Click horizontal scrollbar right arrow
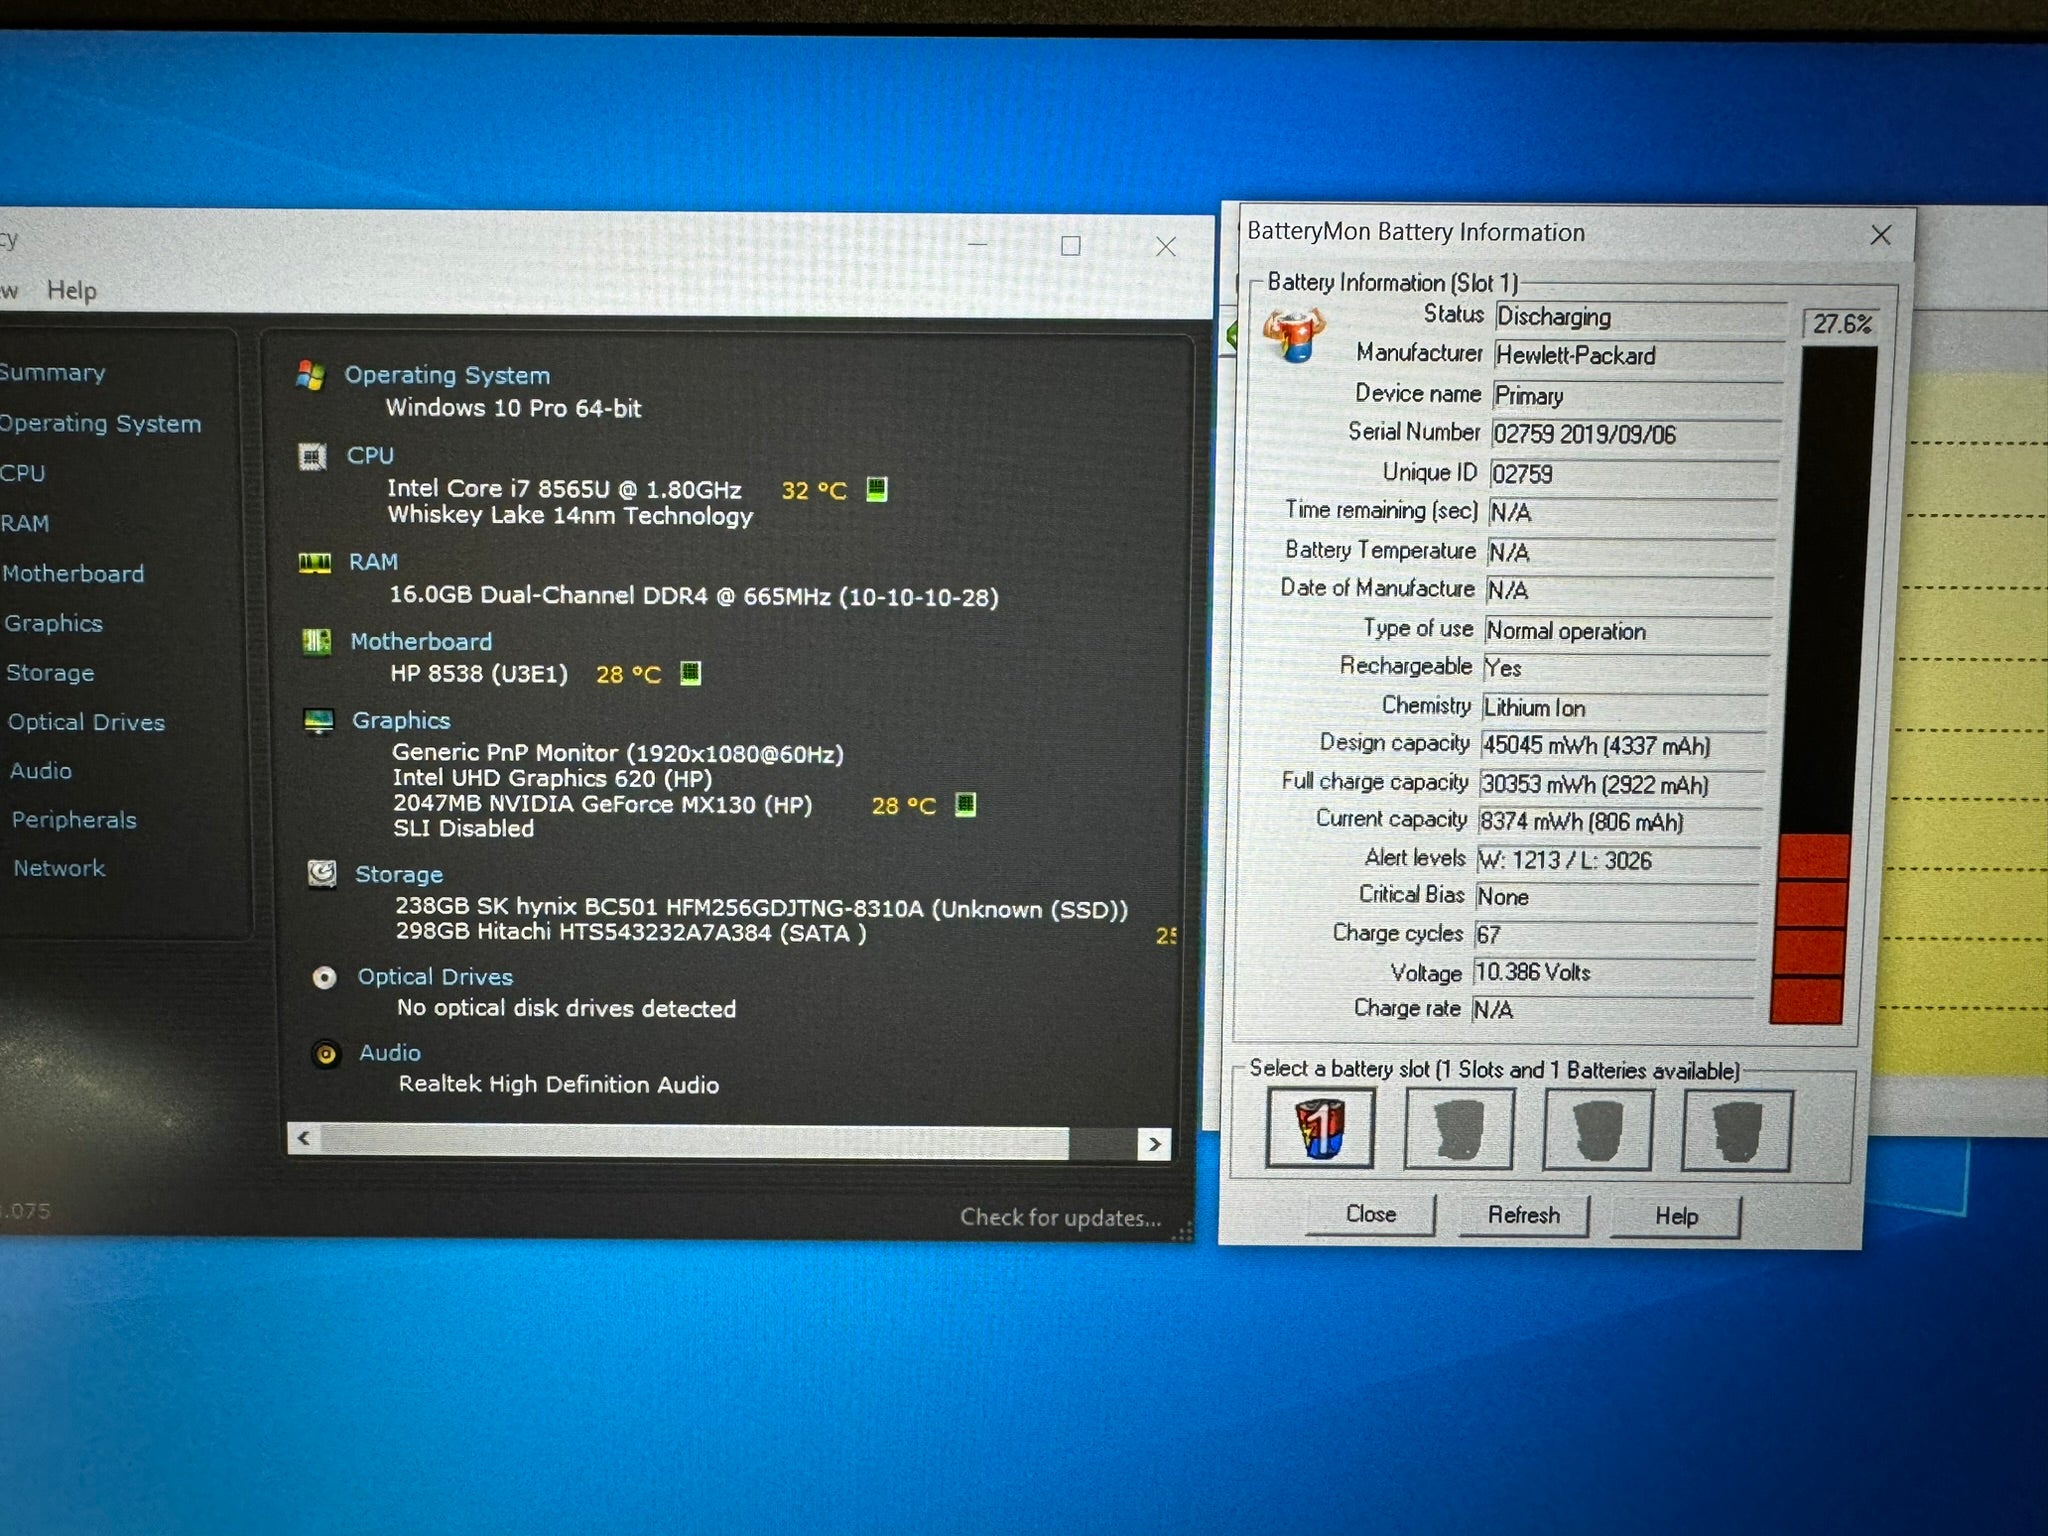 point(1155,1143)
